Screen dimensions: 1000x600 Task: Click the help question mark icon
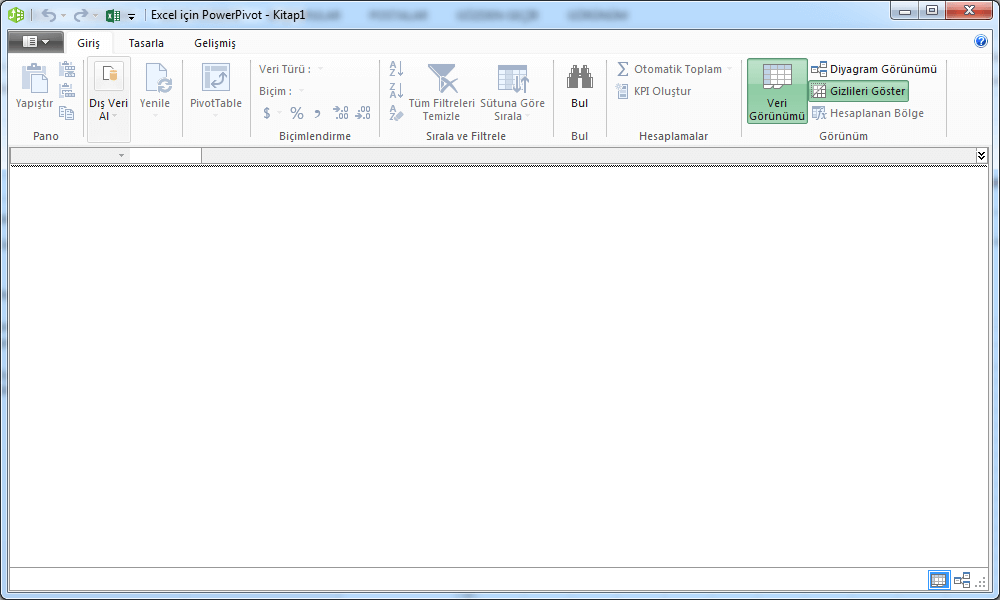tap(981, 41)
